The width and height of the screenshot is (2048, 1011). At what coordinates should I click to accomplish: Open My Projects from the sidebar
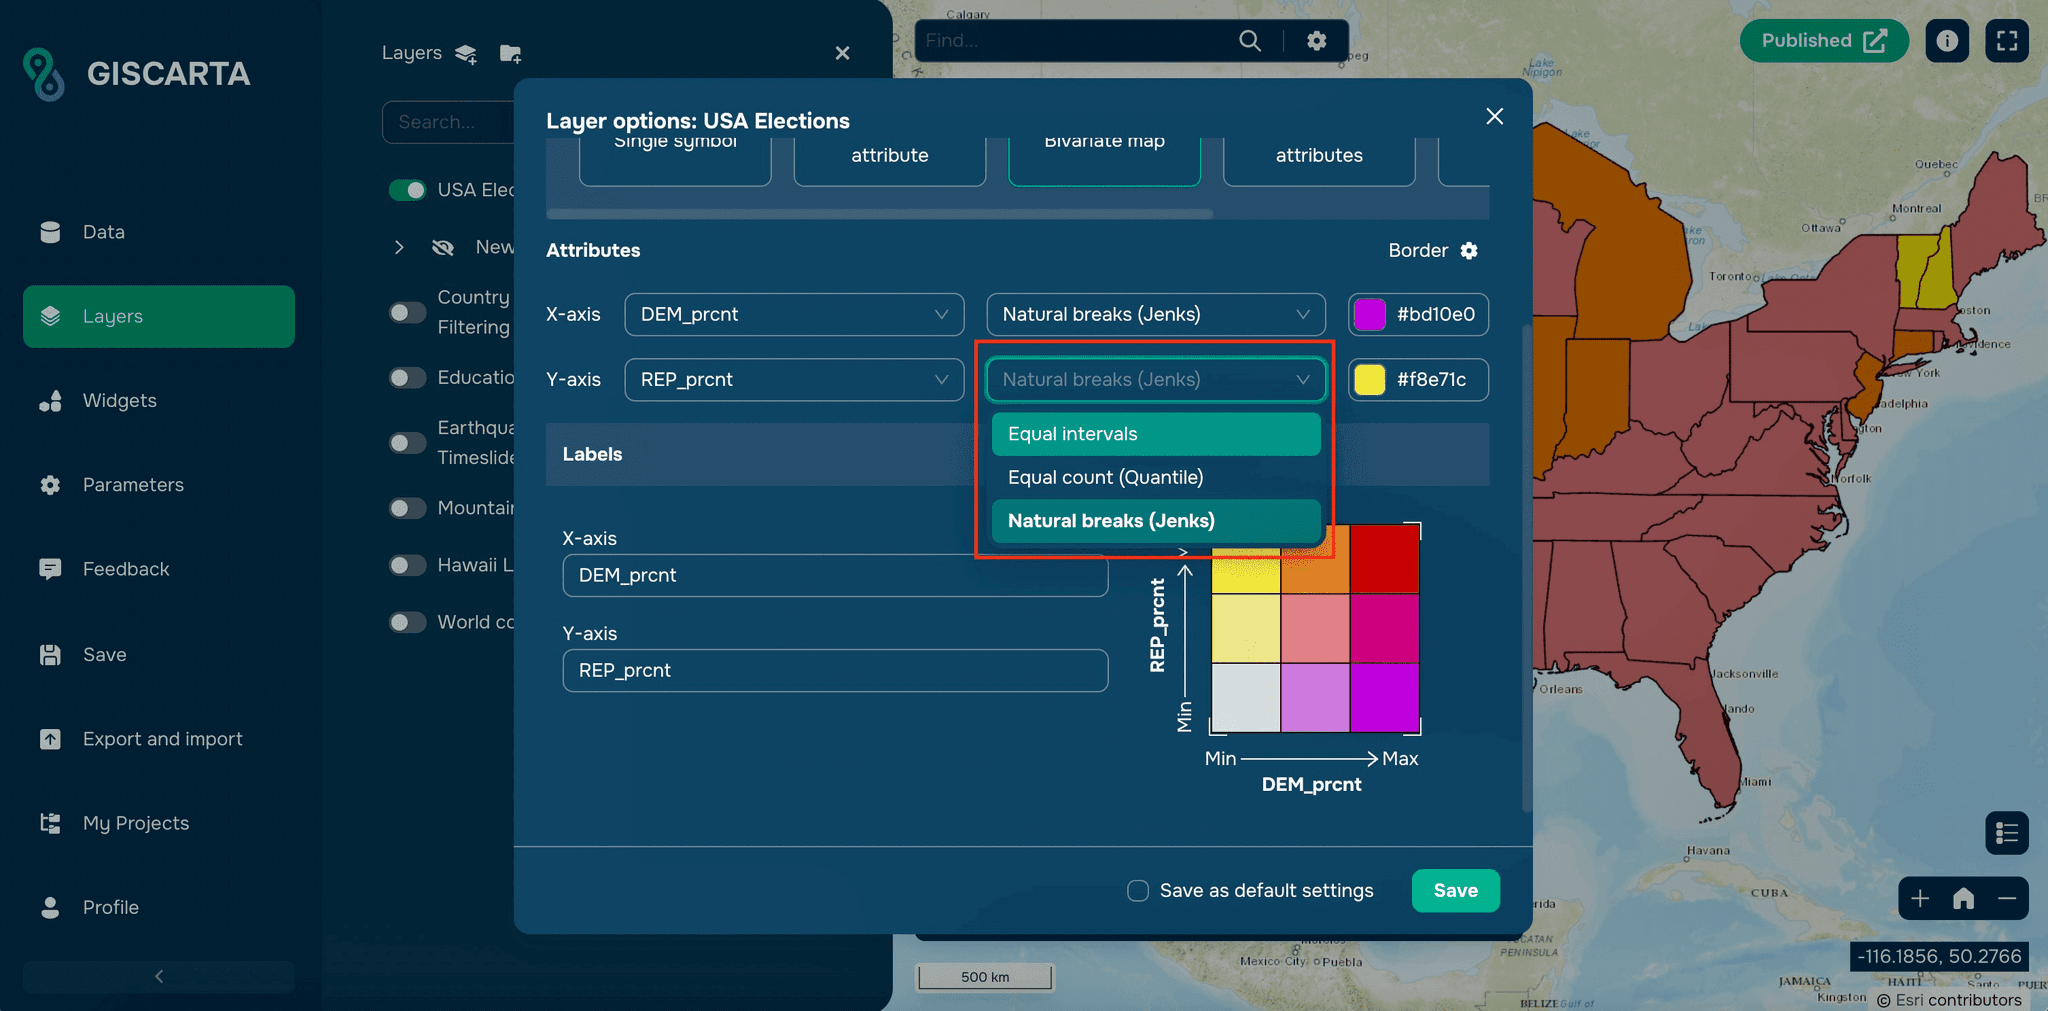(x=135, y=822)
